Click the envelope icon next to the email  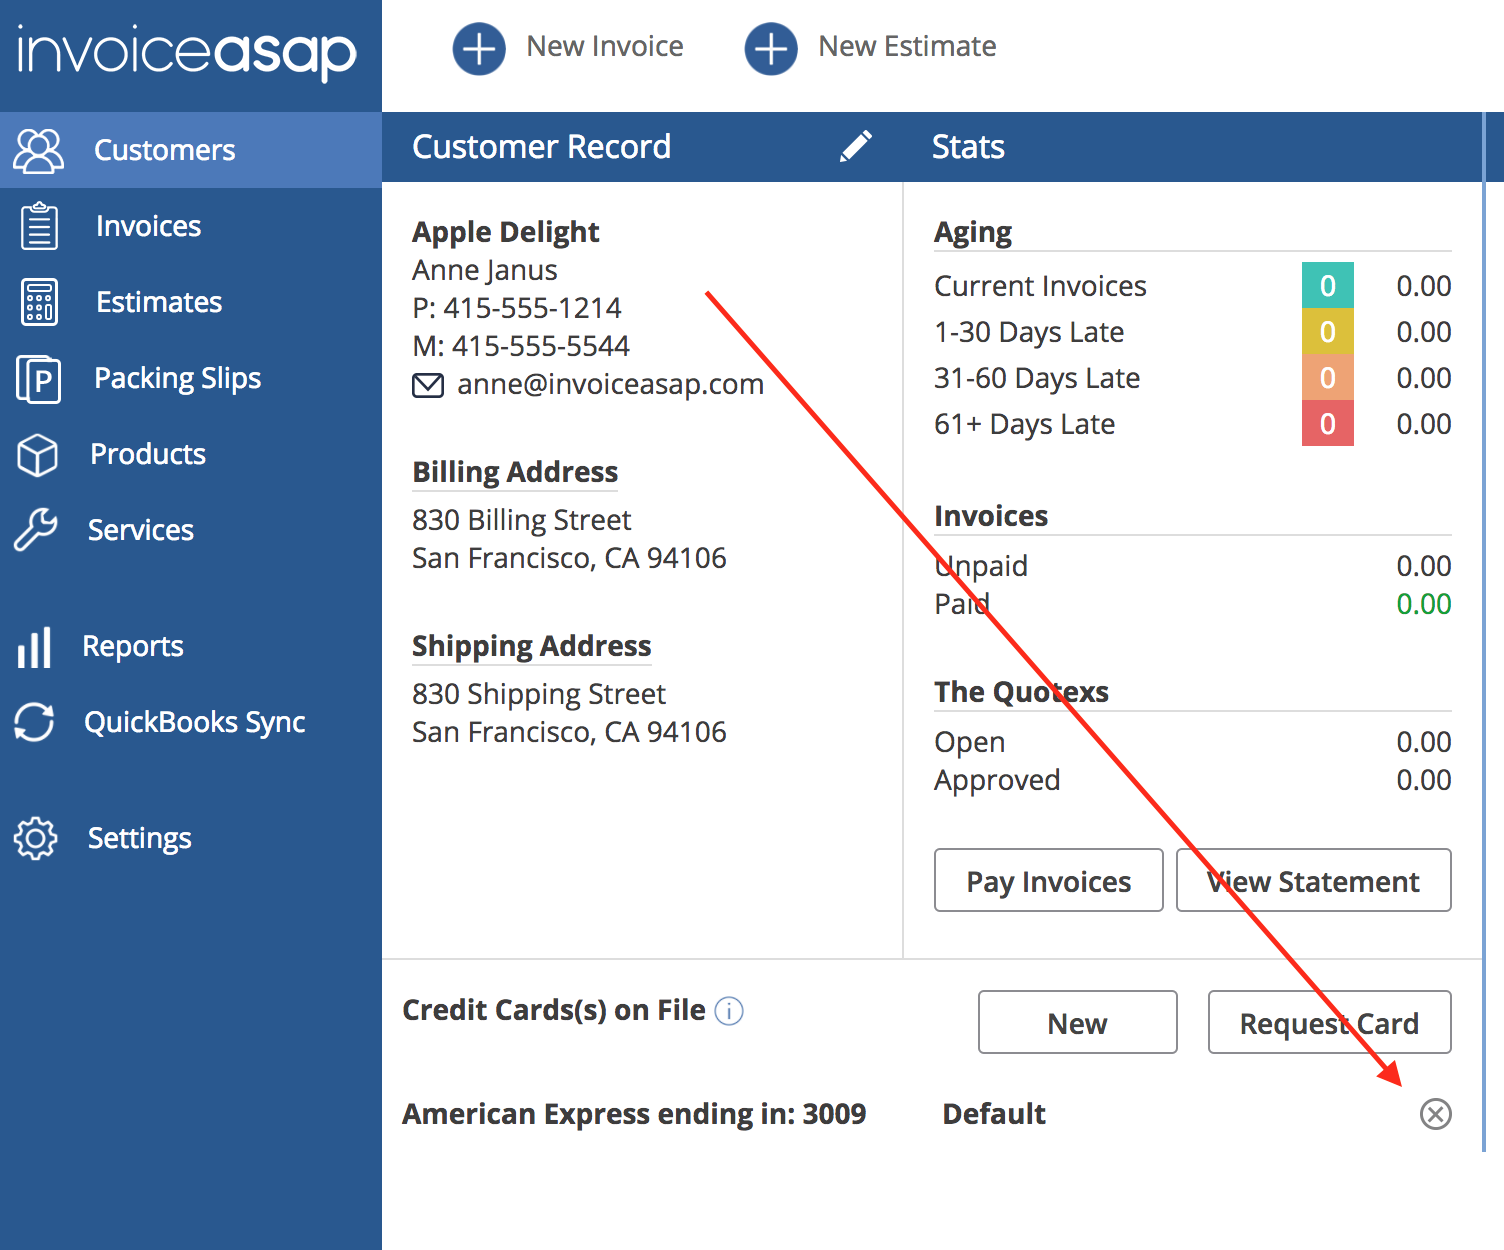tap(428, 385)
